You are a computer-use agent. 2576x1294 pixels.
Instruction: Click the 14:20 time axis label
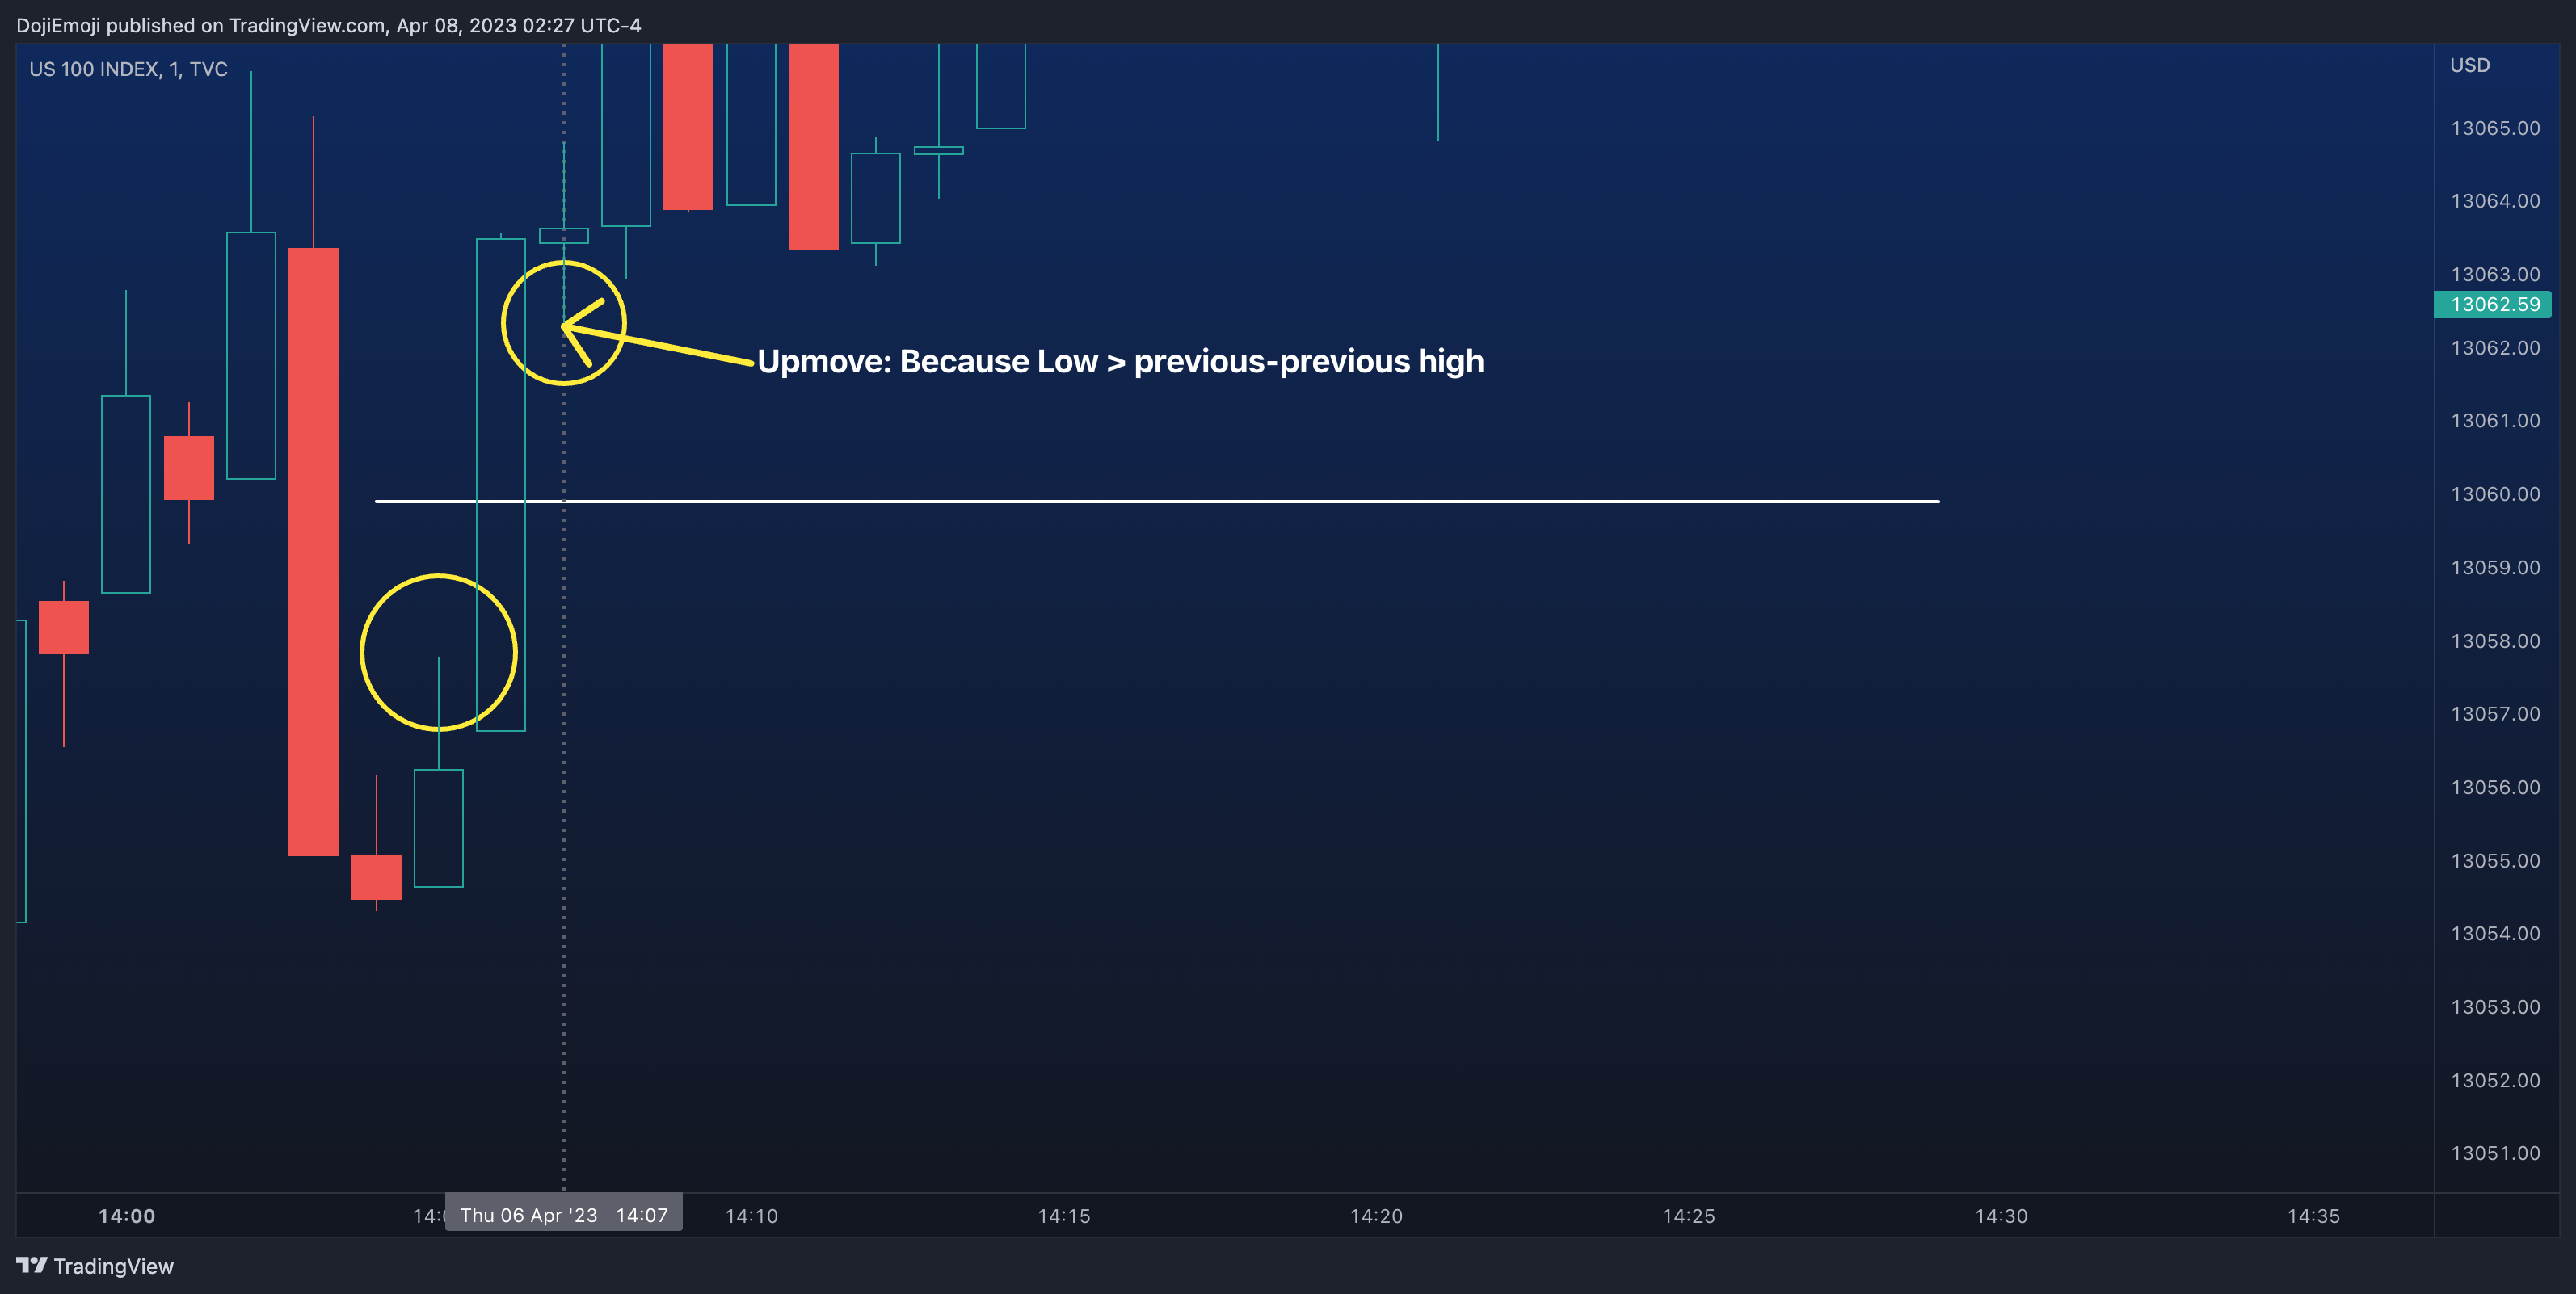(1376, 1216)
